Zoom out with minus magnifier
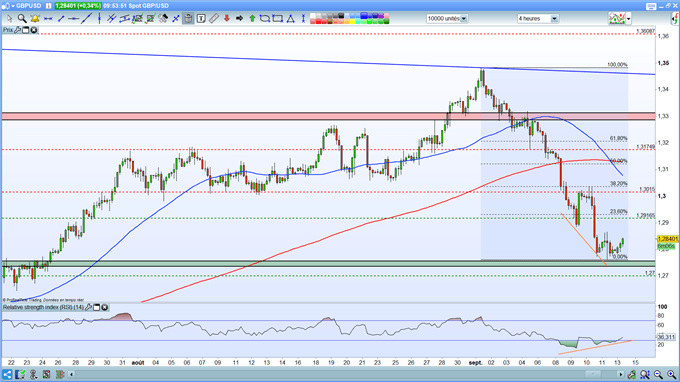The height and width of the screenshot is (382, 680). 658,374
